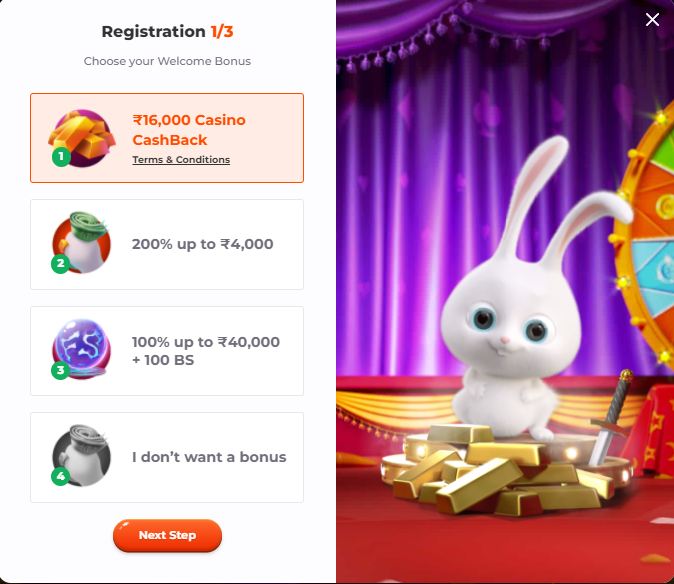Click green number 2 badge
This screenshot has height=584, width=674.
pos(61,263)
